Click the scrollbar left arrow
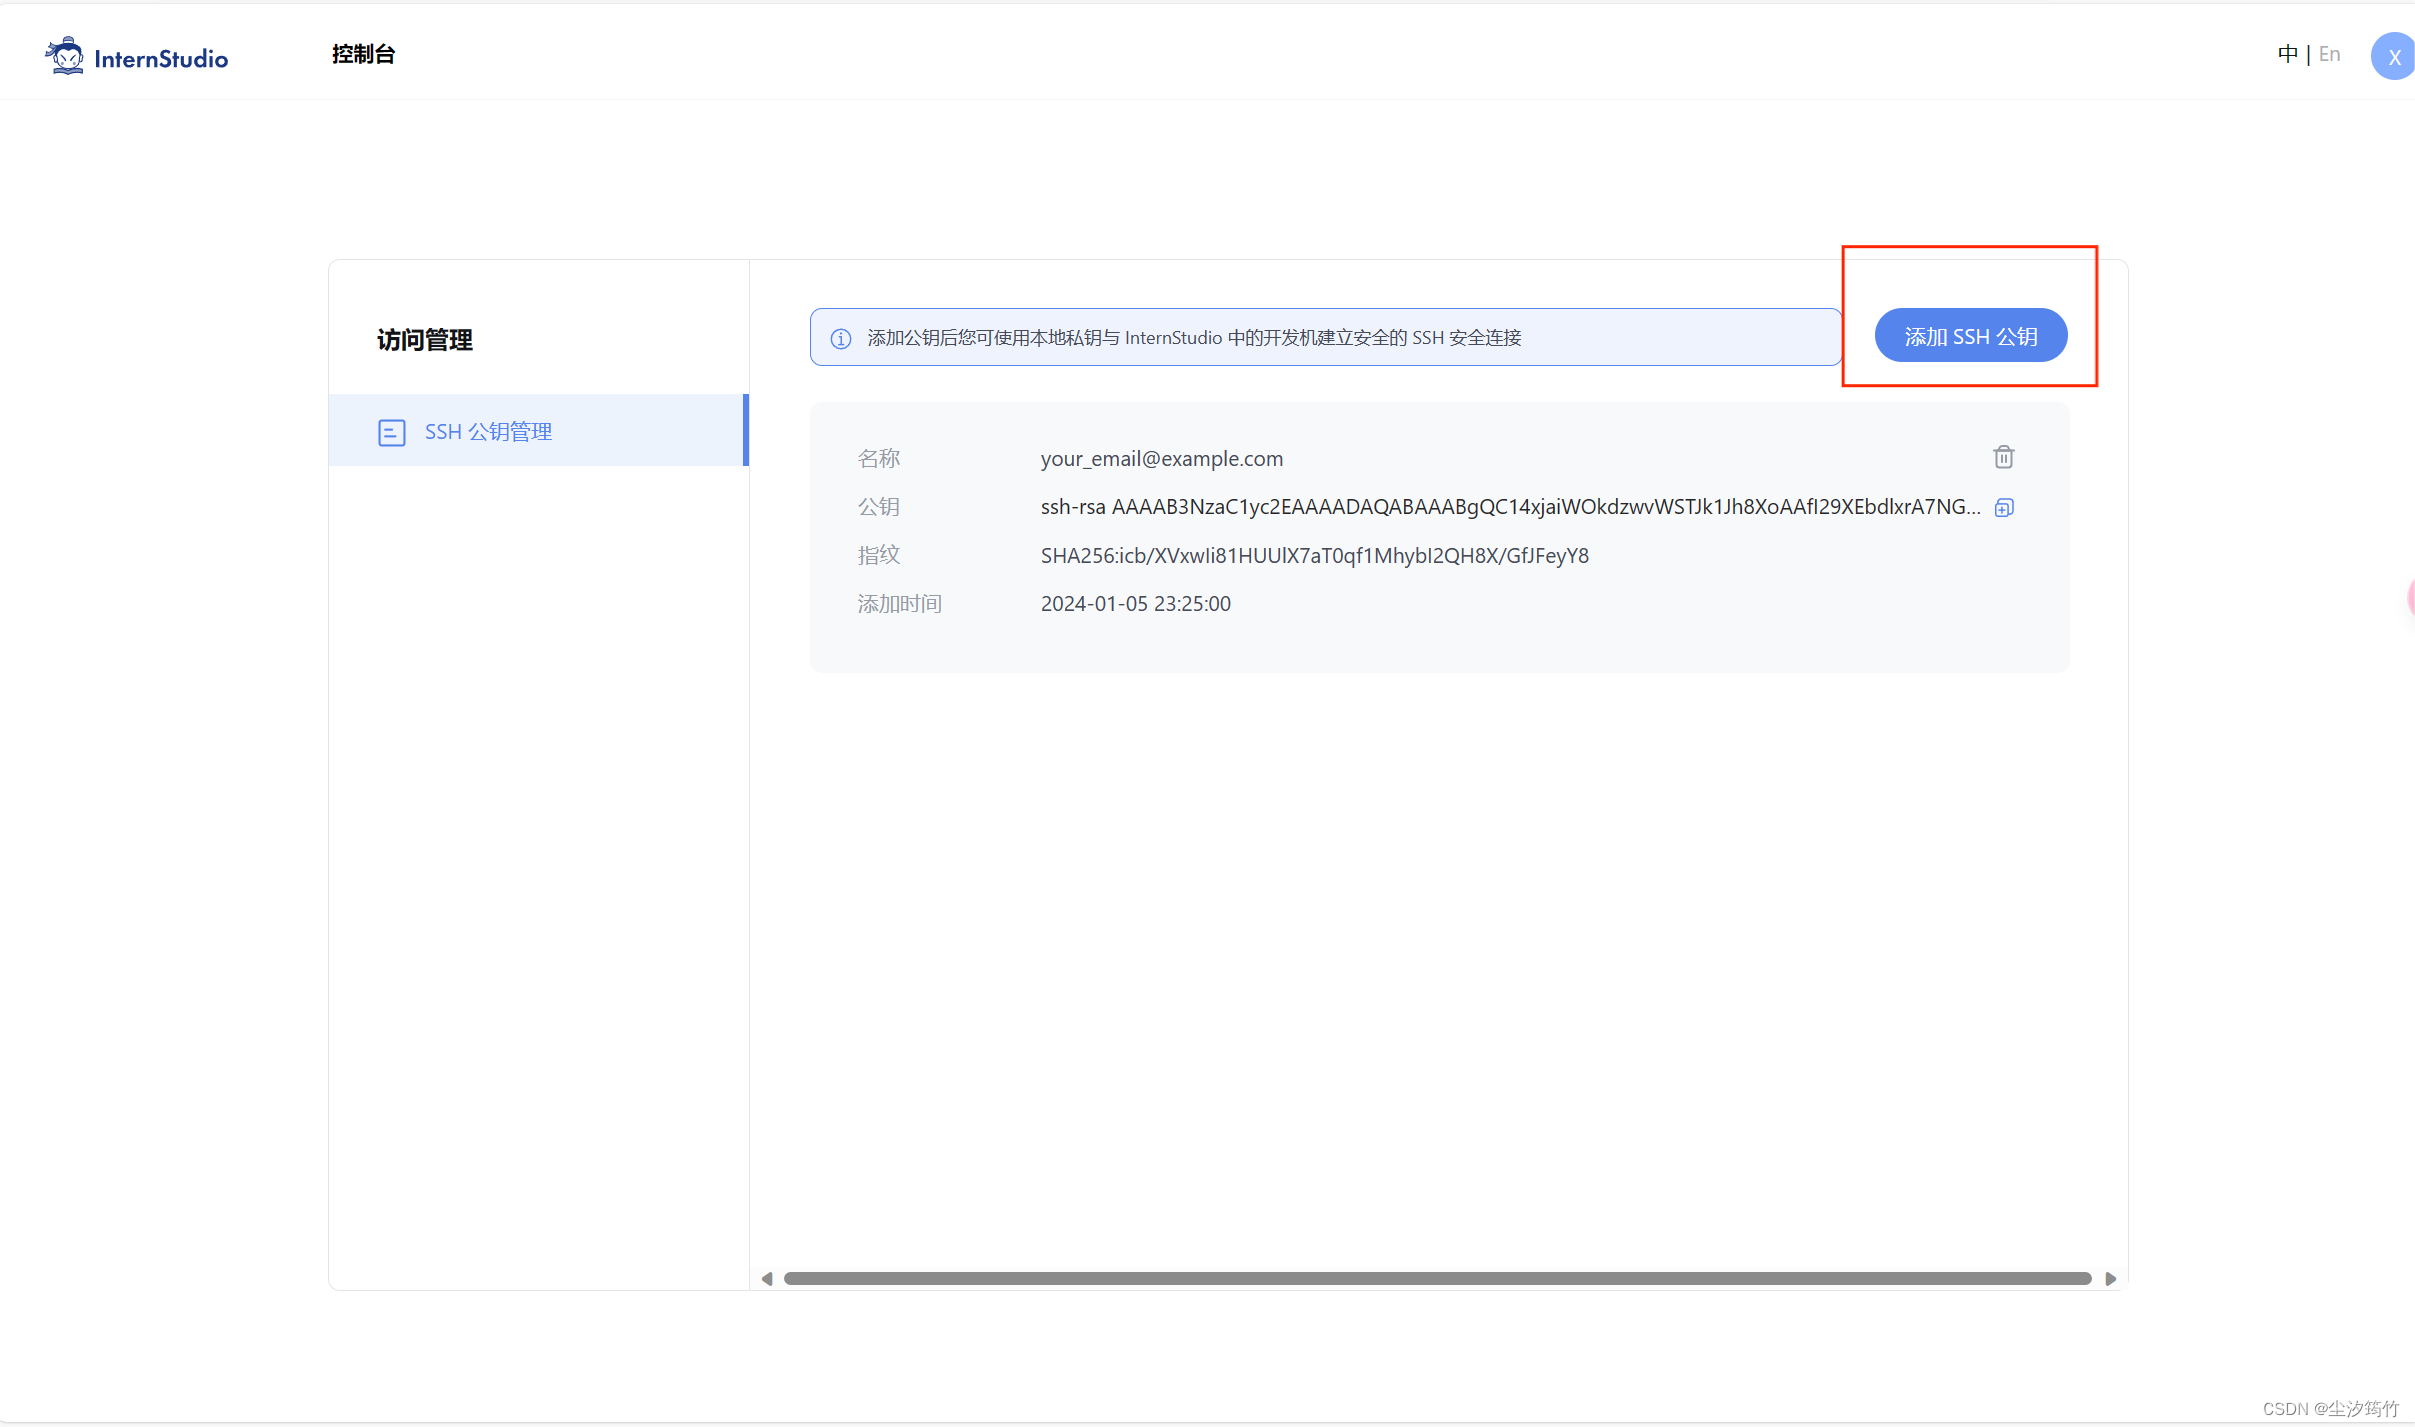Screen dimensions: 2415x1427 pyautogui.click(x=767, y=1279)
